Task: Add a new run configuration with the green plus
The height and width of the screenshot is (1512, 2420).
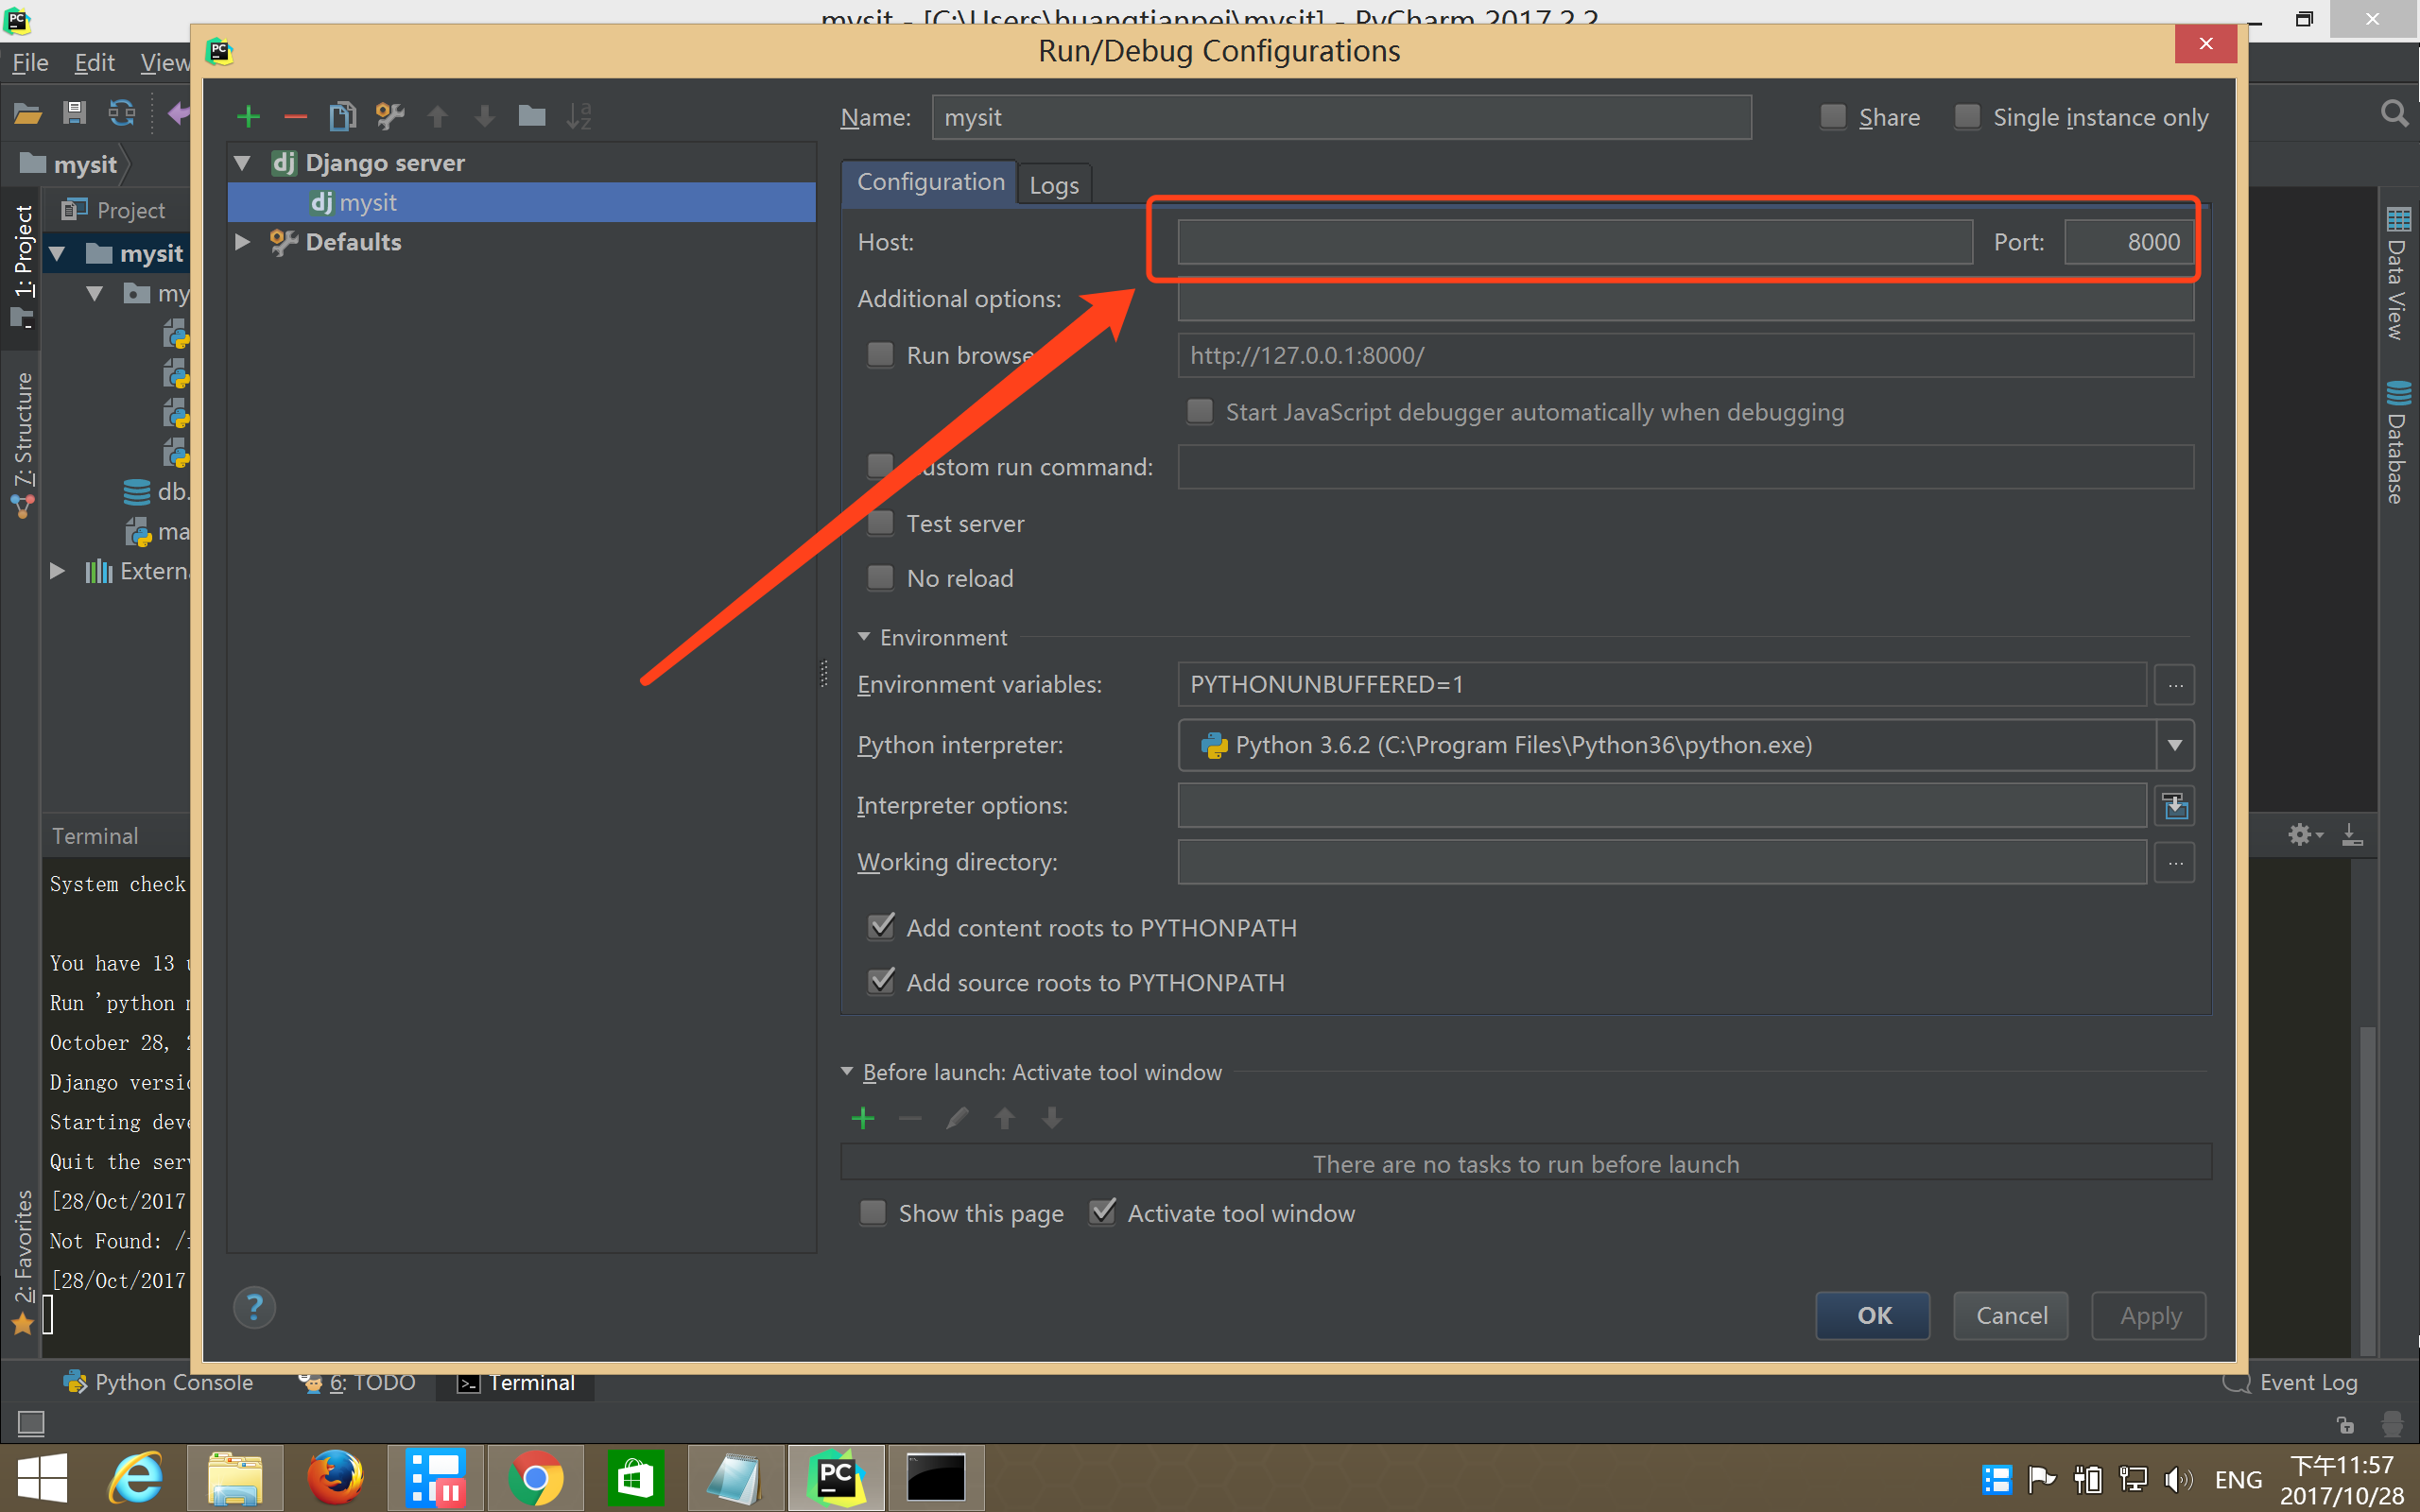Action: coord(248,116)
